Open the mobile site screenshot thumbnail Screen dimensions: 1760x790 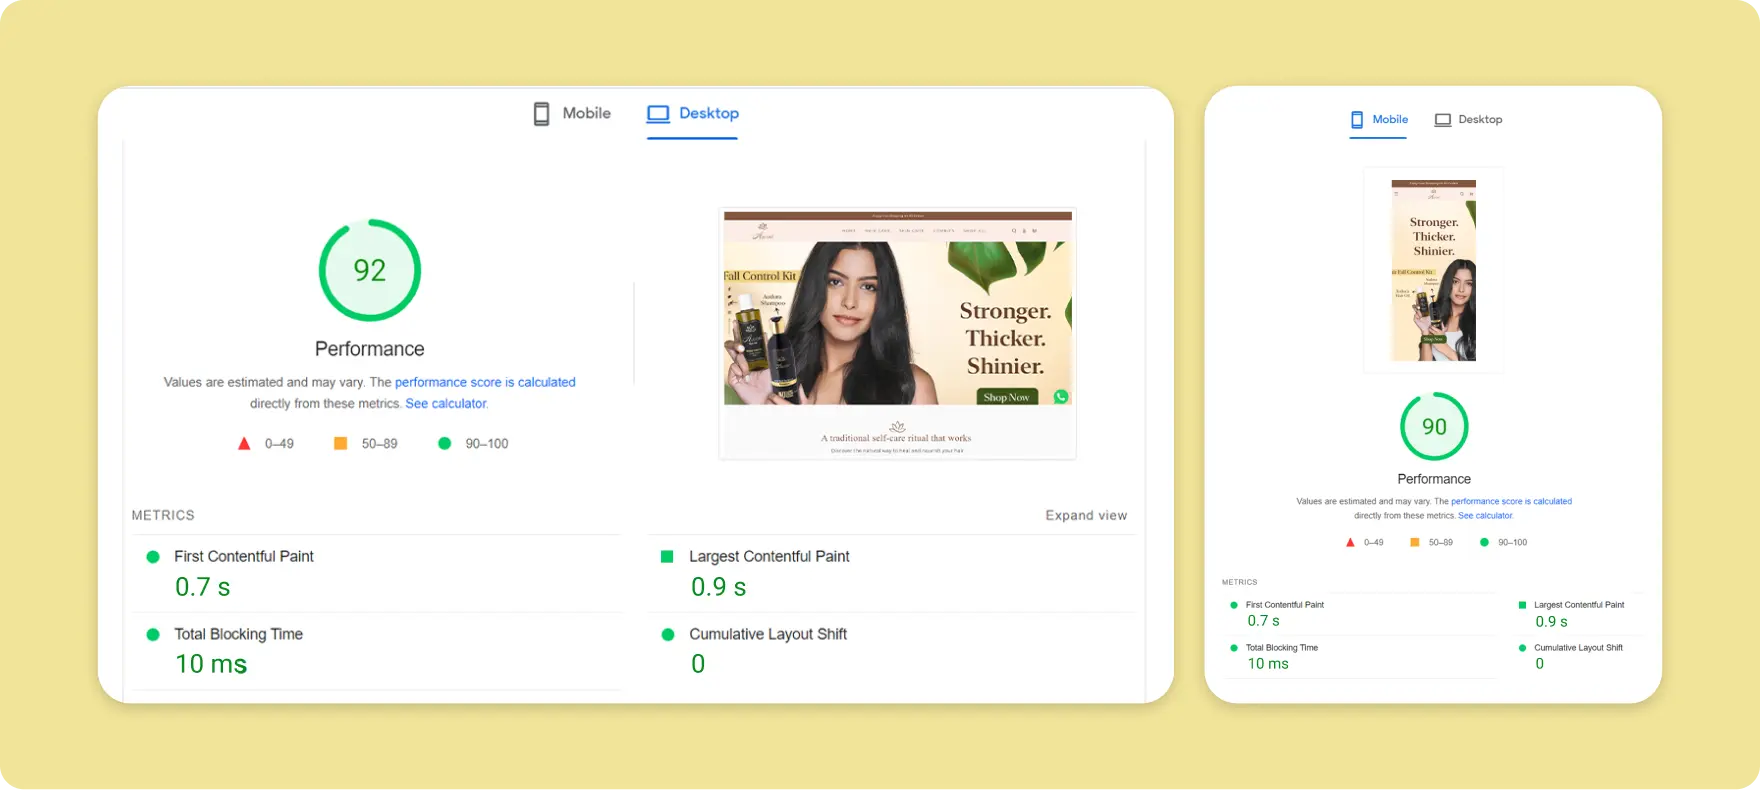click(1433, 270)
